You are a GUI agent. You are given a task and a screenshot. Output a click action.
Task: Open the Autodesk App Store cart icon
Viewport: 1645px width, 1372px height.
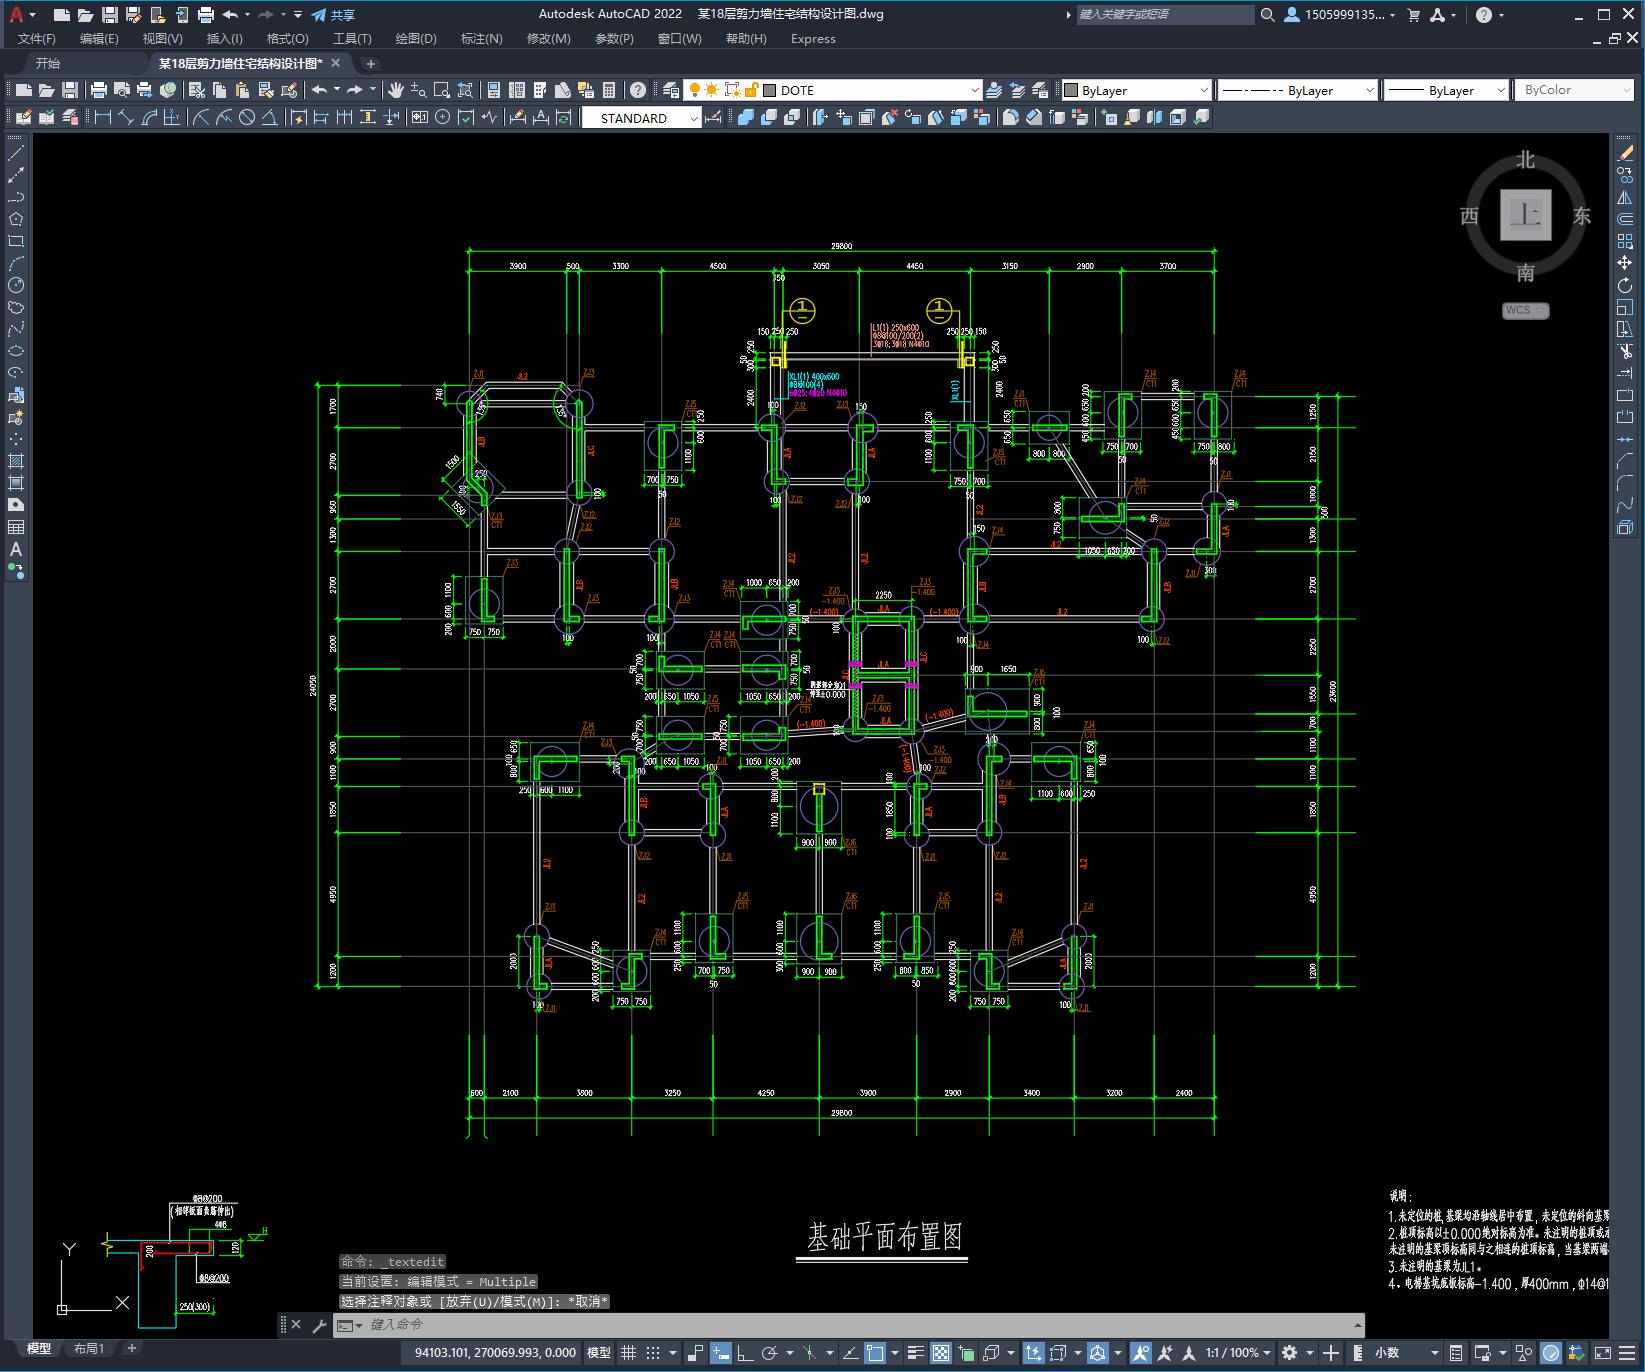tap(1414, 14)
